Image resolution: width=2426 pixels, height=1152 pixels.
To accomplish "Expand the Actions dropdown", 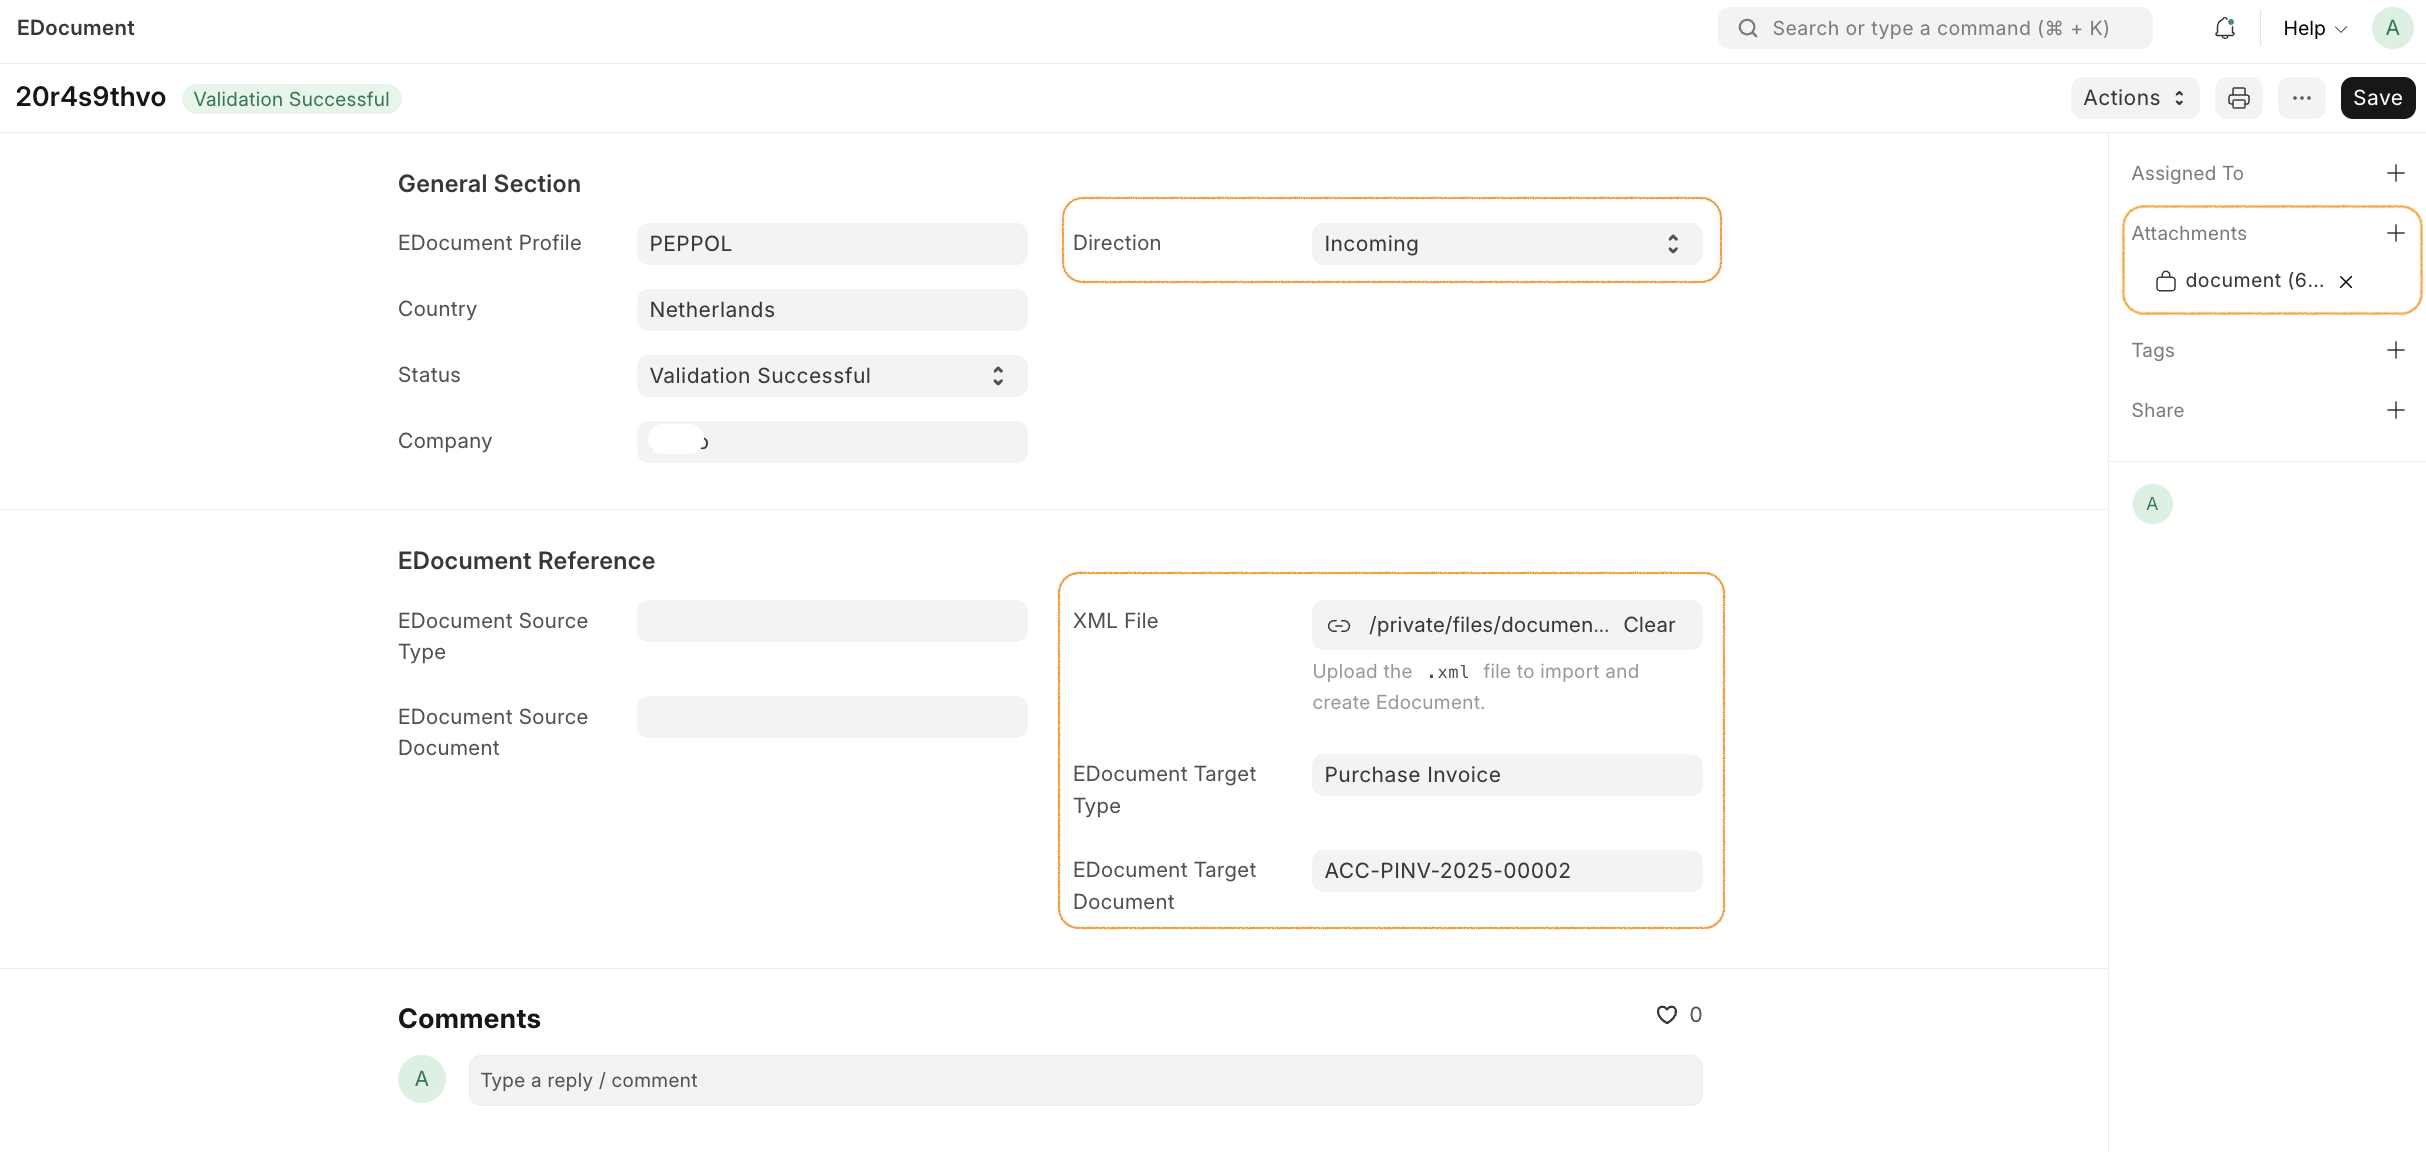I will coord(2133,98).
